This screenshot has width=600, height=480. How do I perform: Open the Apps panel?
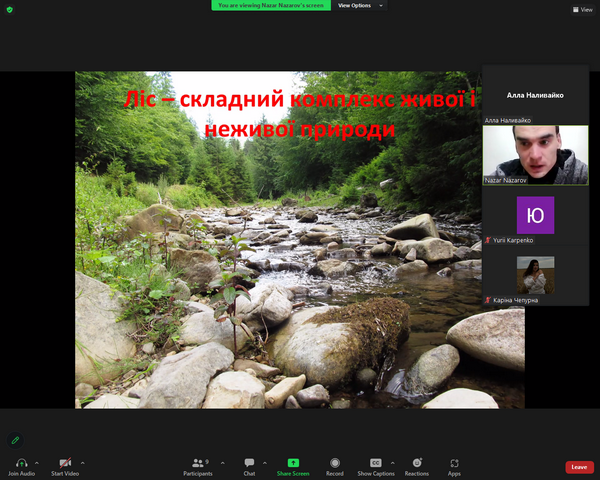tap(454, 463)
